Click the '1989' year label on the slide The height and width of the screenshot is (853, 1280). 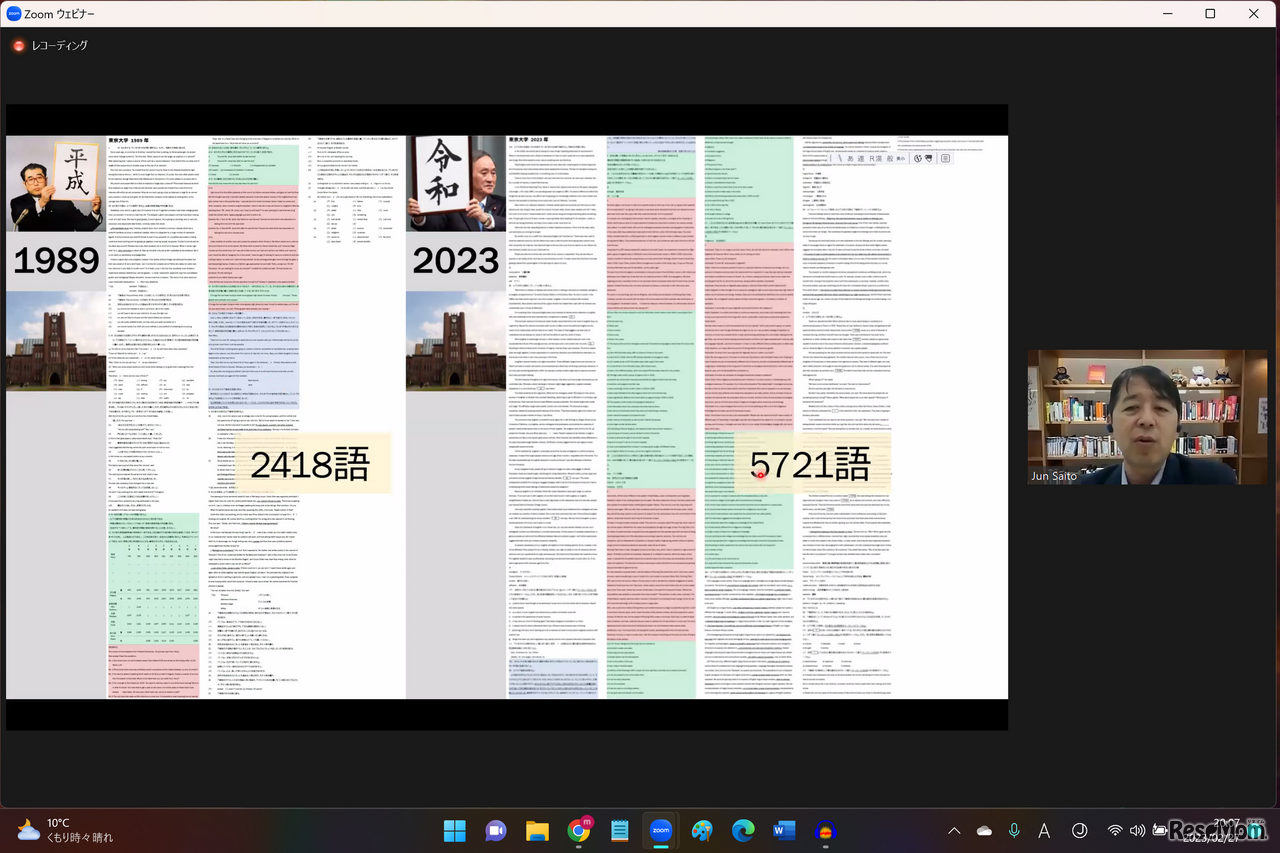[x=57, y=262]
